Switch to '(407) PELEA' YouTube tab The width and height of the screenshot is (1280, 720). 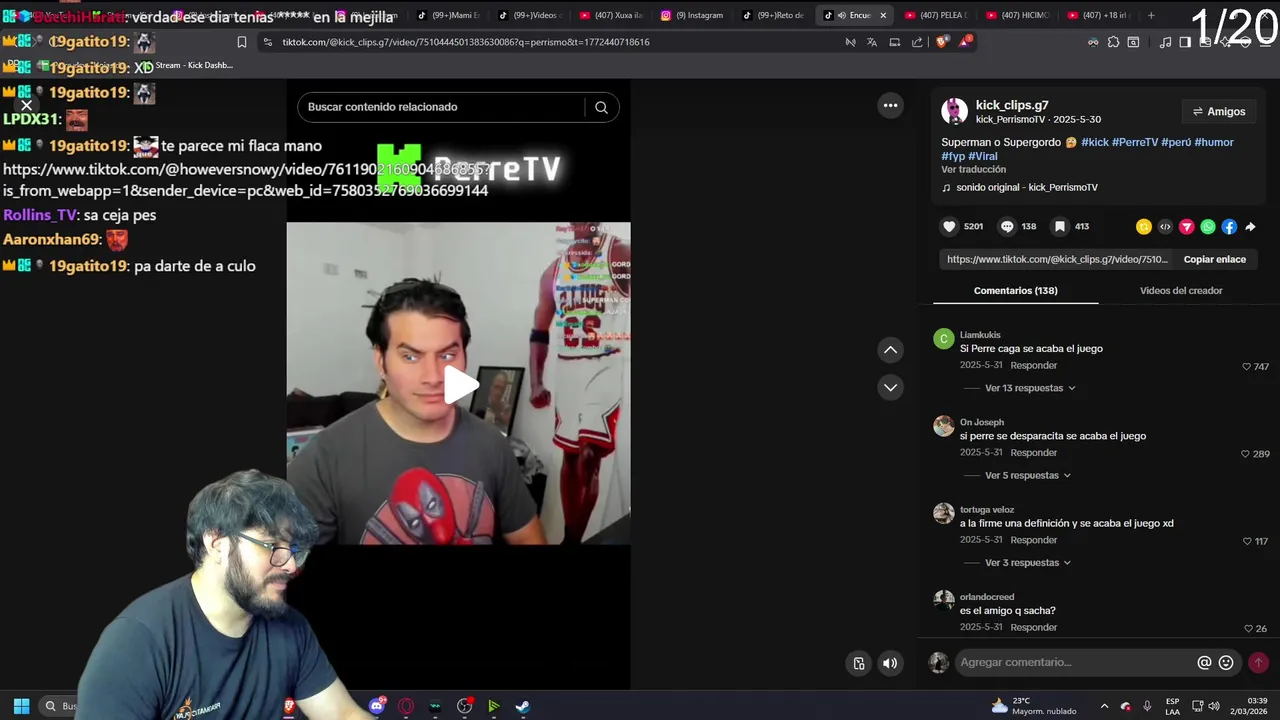(x=935, y=15)
